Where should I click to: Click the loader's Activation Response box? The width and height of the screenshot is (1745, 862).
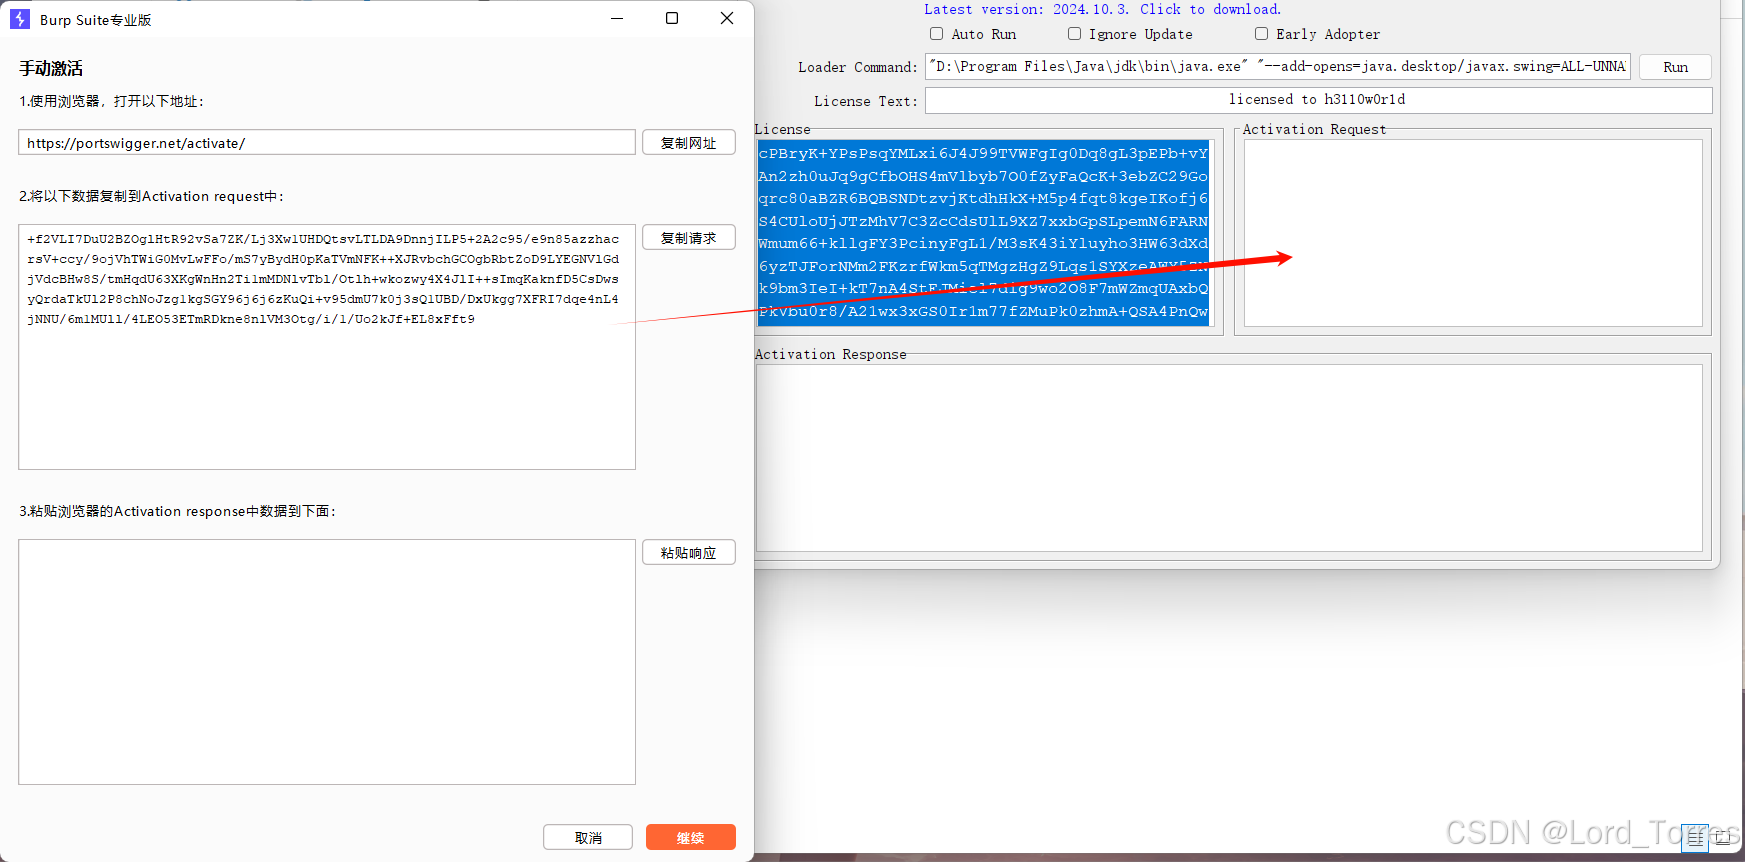pos(1229,458)
